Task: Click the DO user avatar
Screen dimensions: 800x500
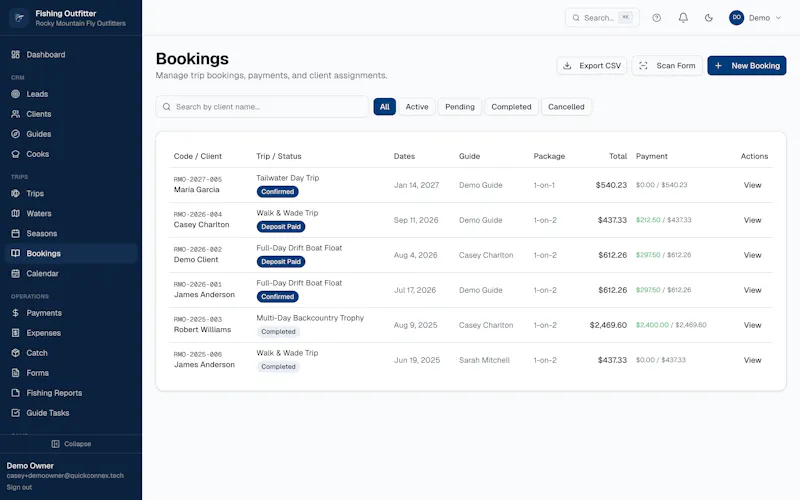Action: point(736,17)
